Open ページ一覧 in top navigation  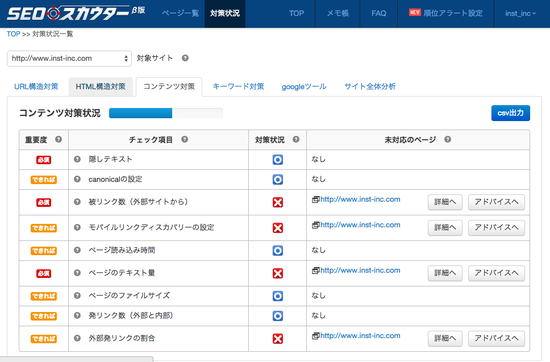click(180, 13)
